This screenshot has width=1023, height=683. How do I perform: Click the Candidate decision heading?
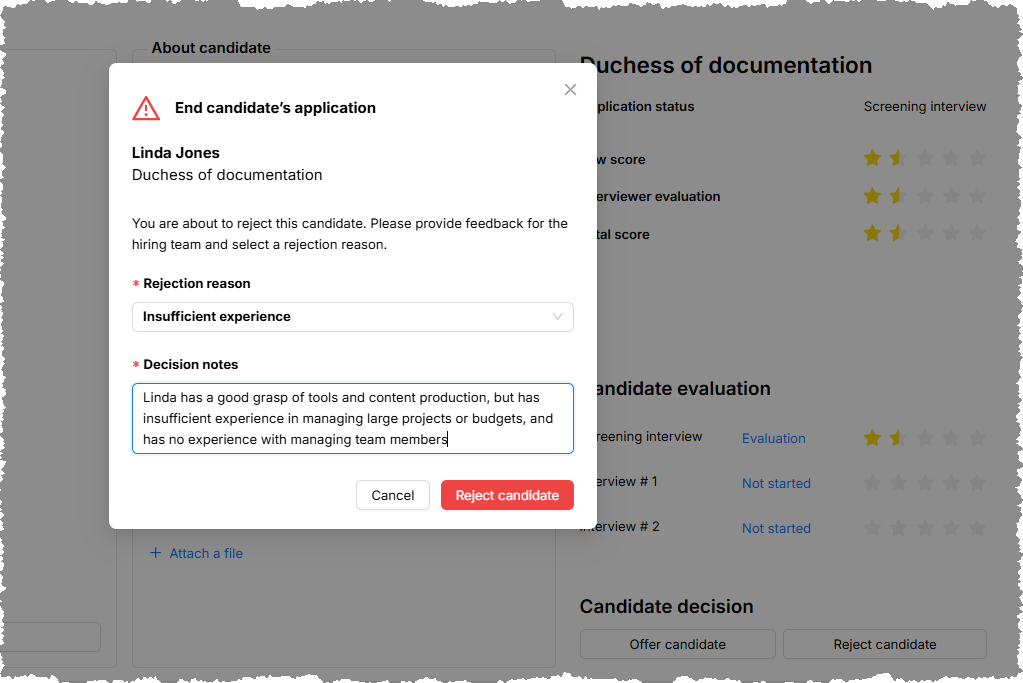tap(666, 607)
